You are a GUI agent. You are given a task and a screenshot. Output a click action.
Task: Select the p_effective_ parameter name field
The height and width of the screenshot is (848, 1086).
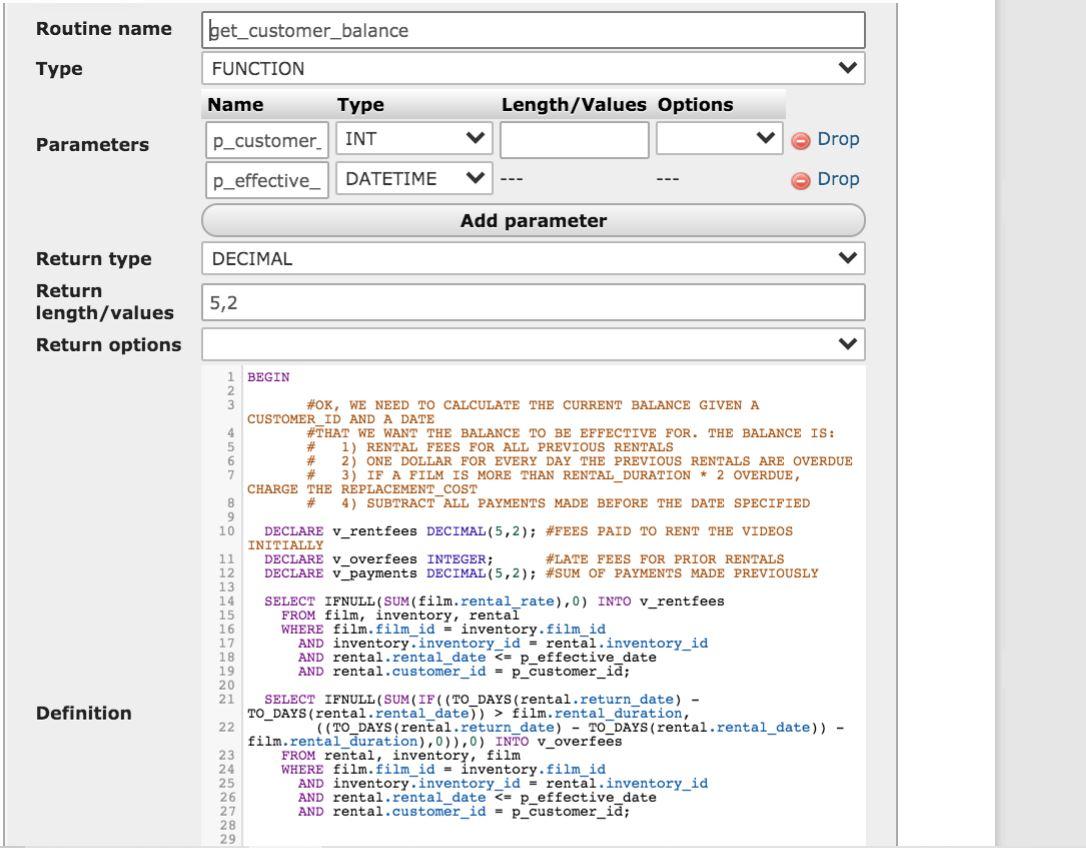[x=265, y=178]
